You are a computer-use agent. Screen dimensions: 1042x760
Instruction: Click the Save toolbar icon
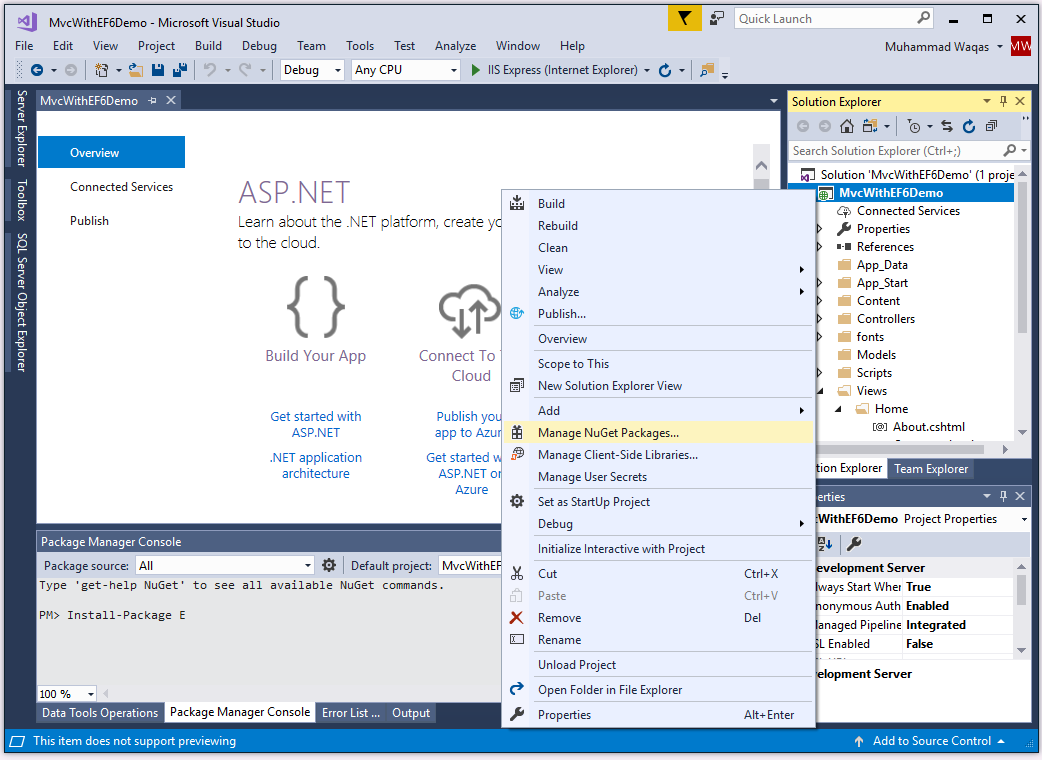point(158,70)
